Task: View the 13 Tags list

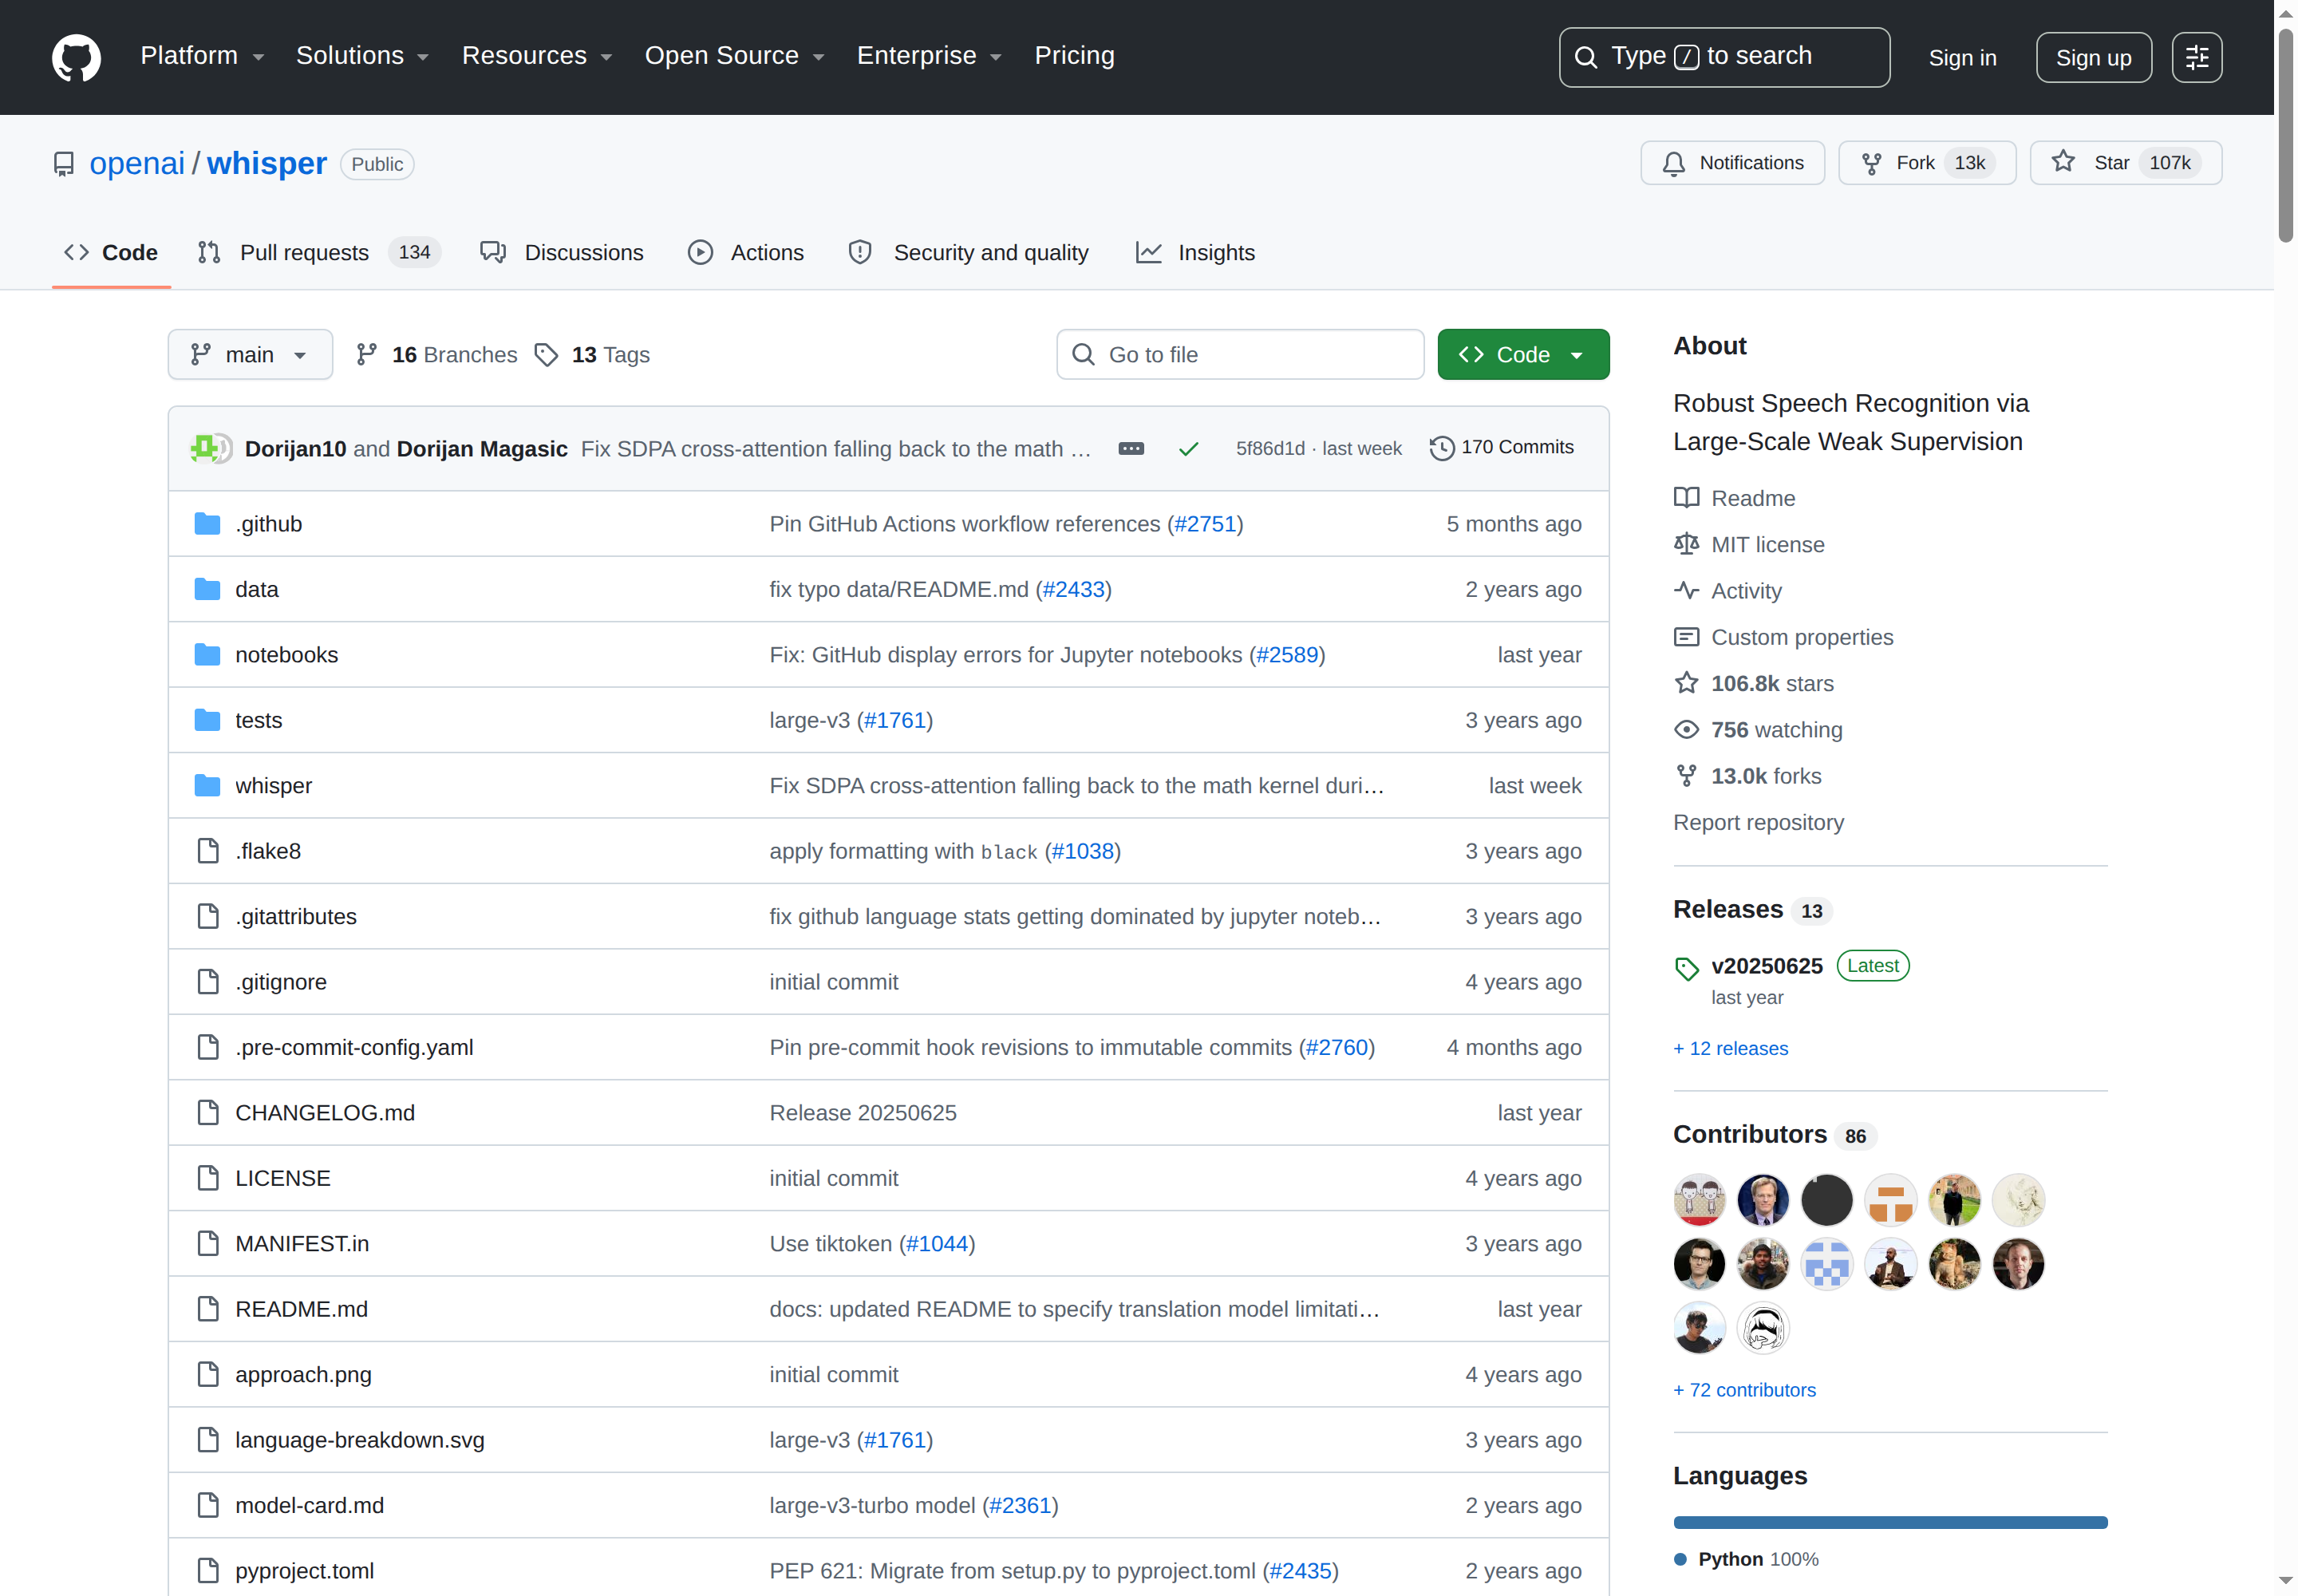Action: point(592,355)
